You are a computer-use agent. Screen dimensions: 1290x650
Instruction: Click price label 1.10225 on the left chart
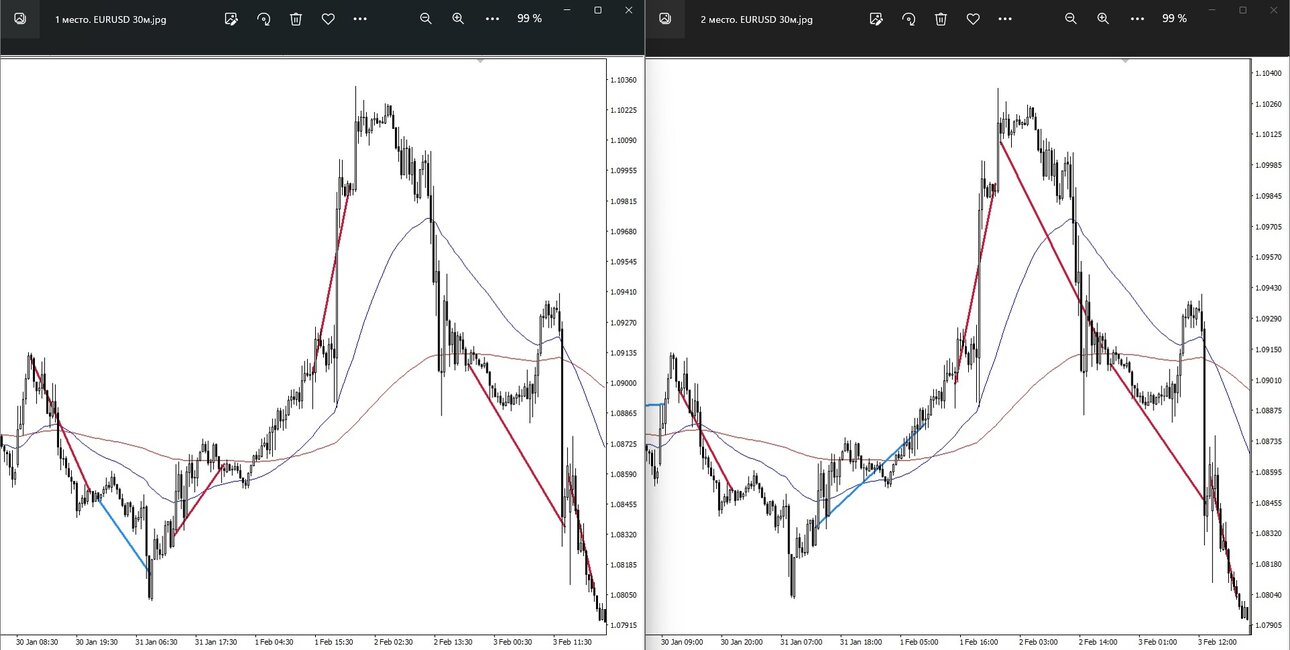[x=624, y=110]
